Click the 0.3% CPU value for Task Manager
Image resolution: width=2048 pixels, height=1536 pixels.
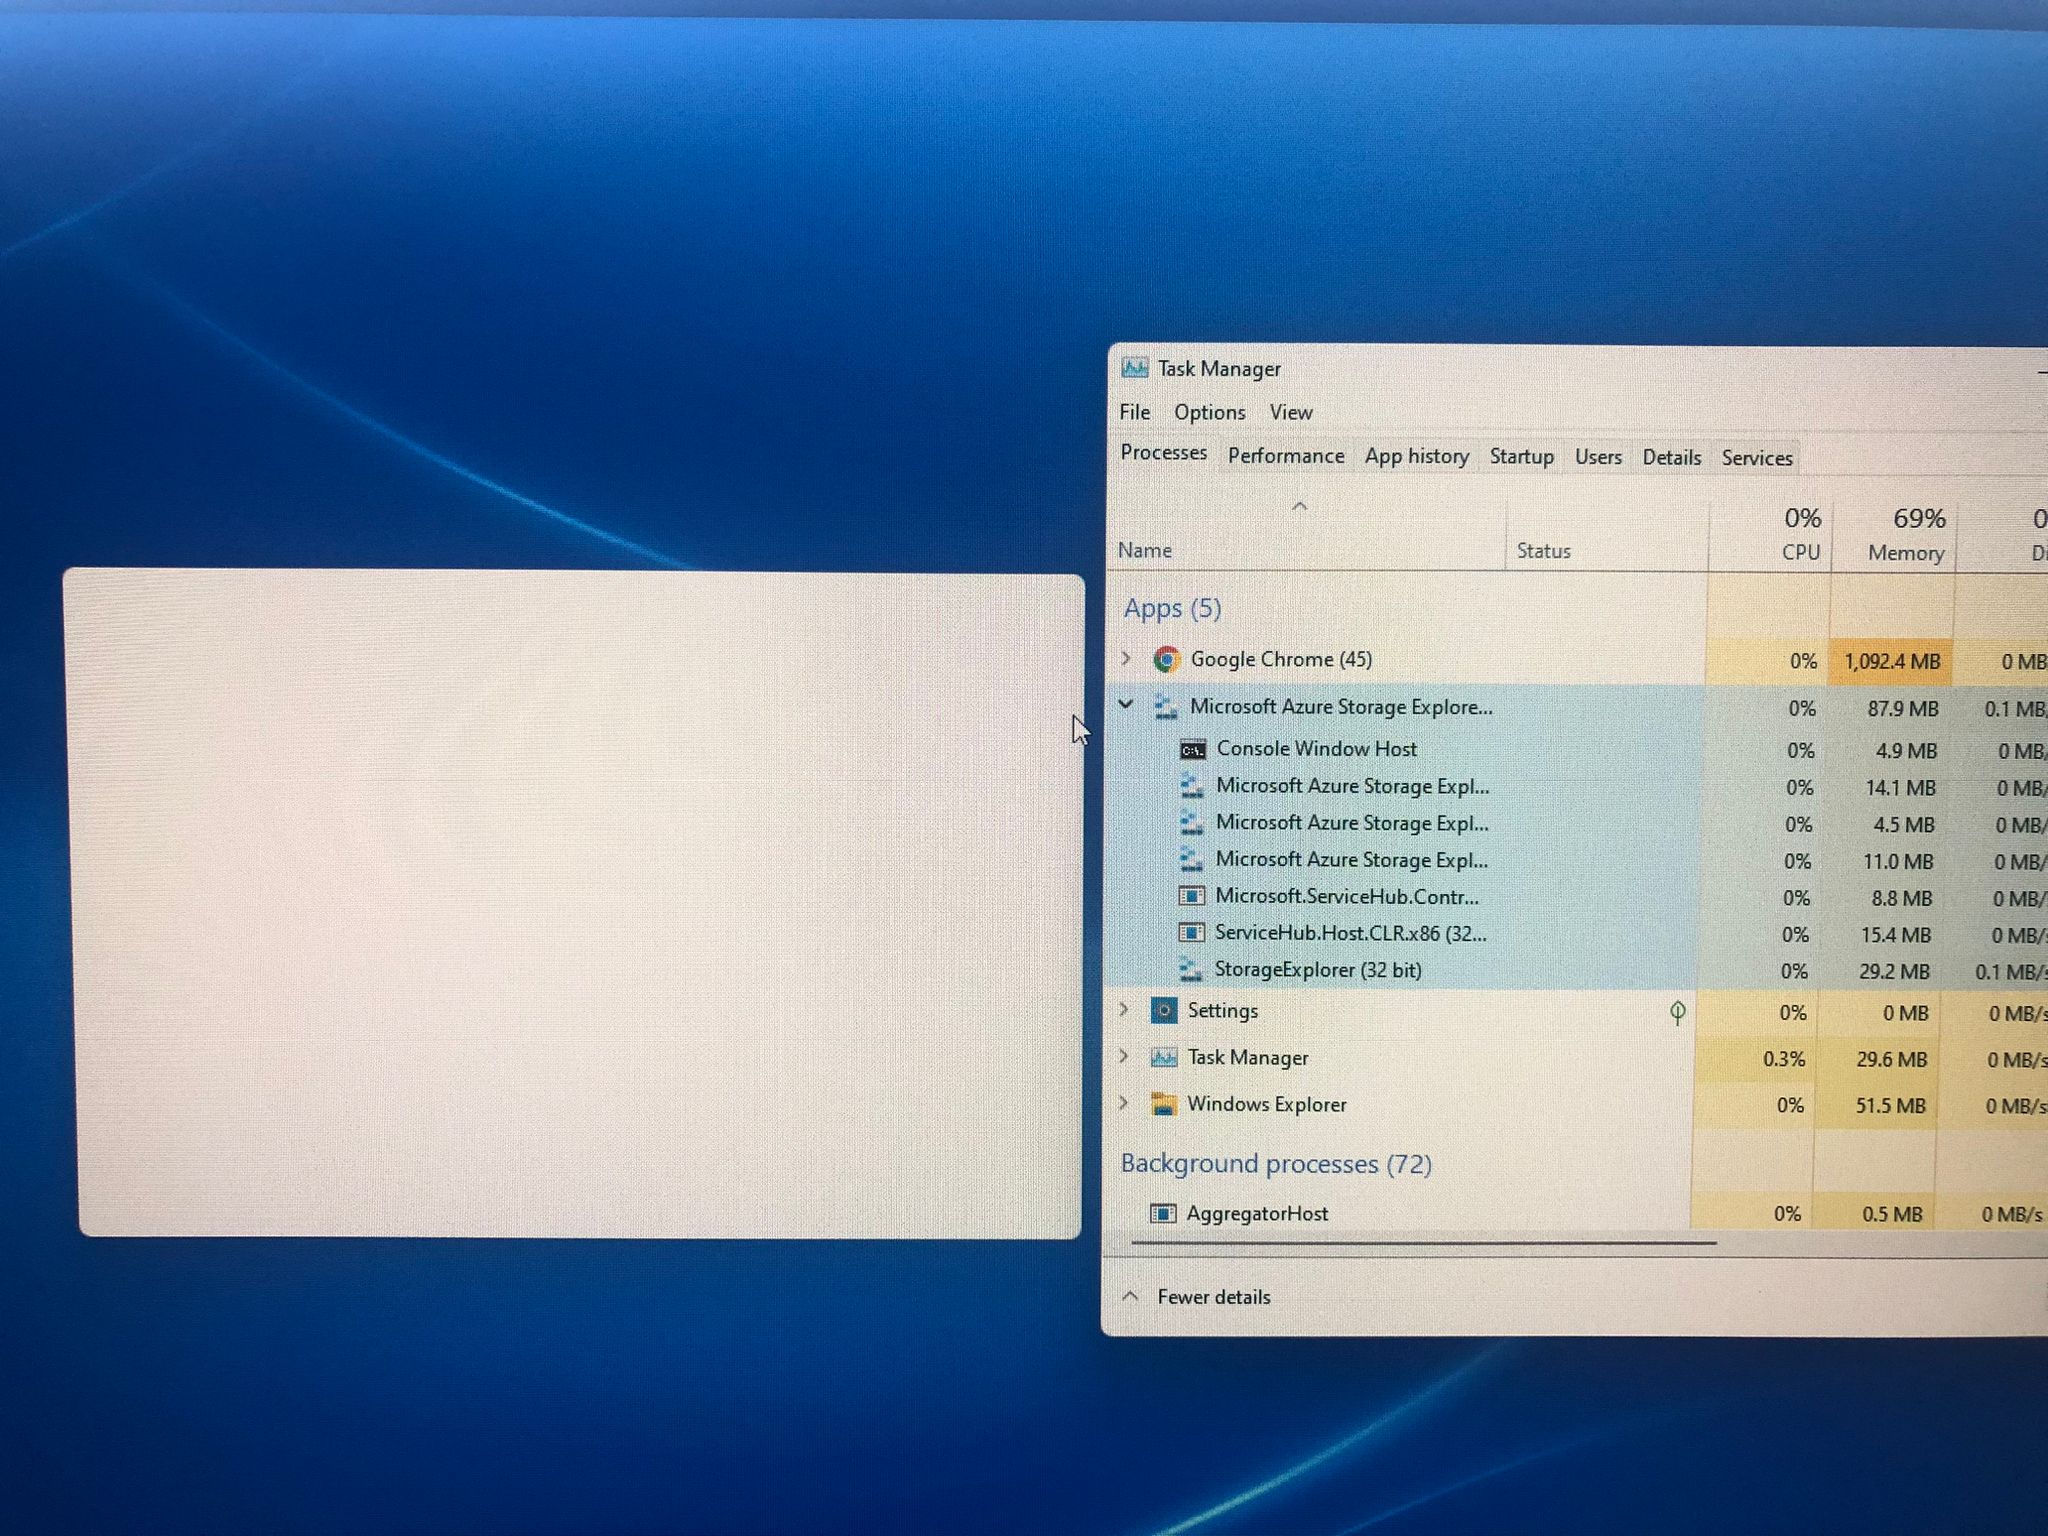point(1784,1059)
